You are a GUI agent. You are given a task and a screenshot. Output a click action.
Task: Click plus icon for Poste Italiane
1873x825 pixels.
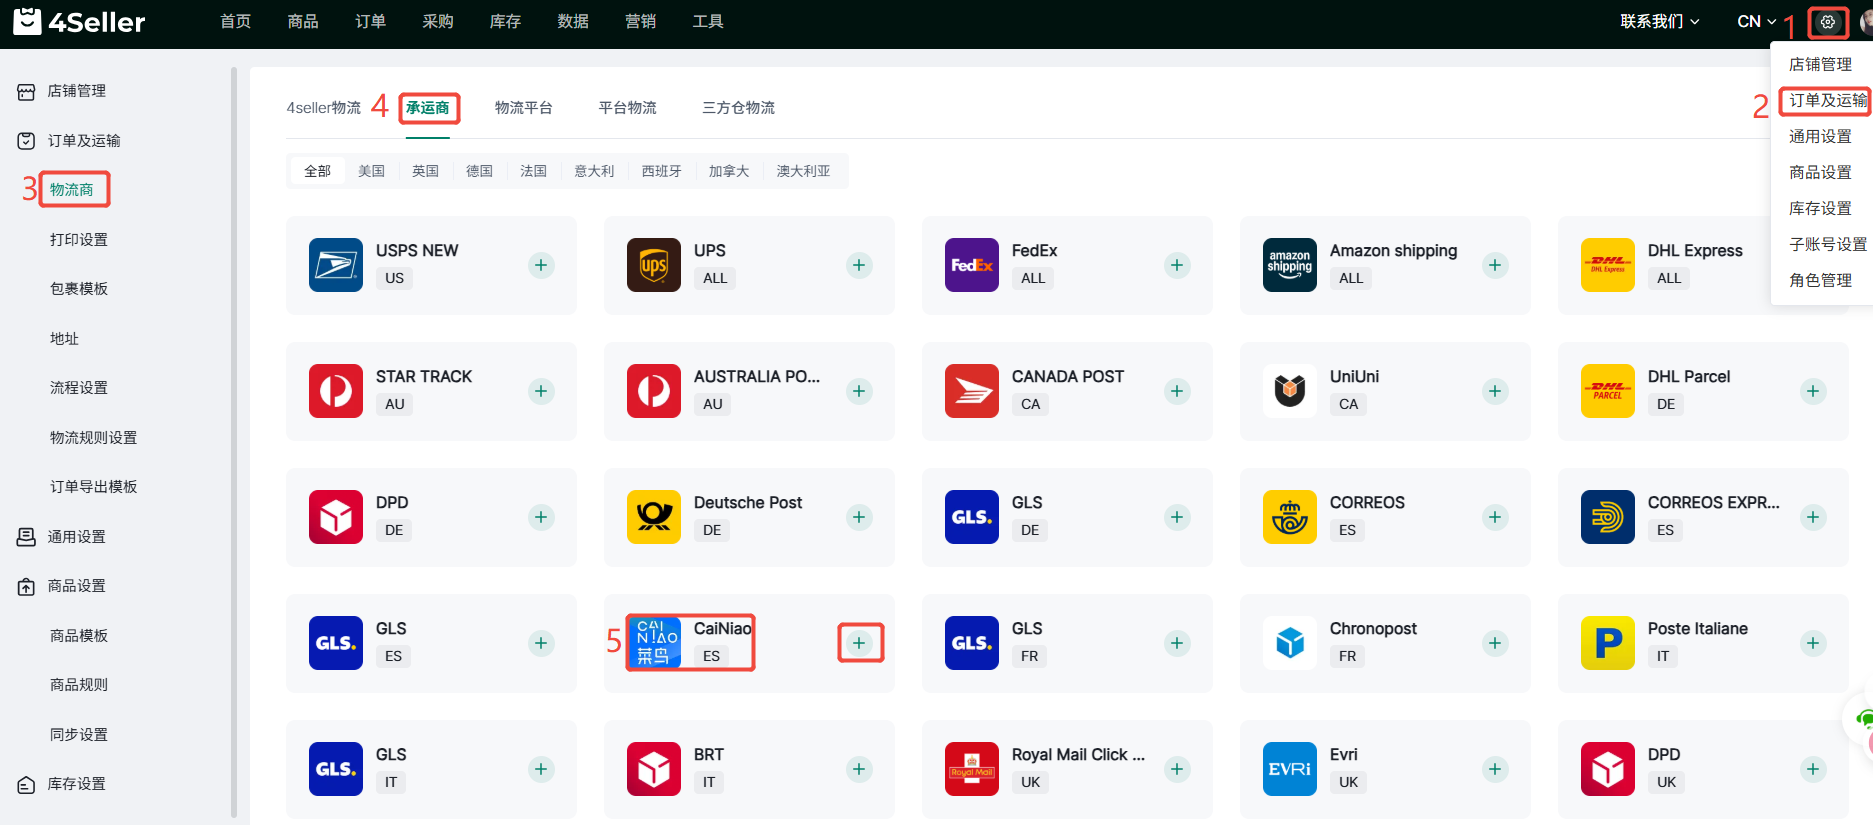(1813, 643)
